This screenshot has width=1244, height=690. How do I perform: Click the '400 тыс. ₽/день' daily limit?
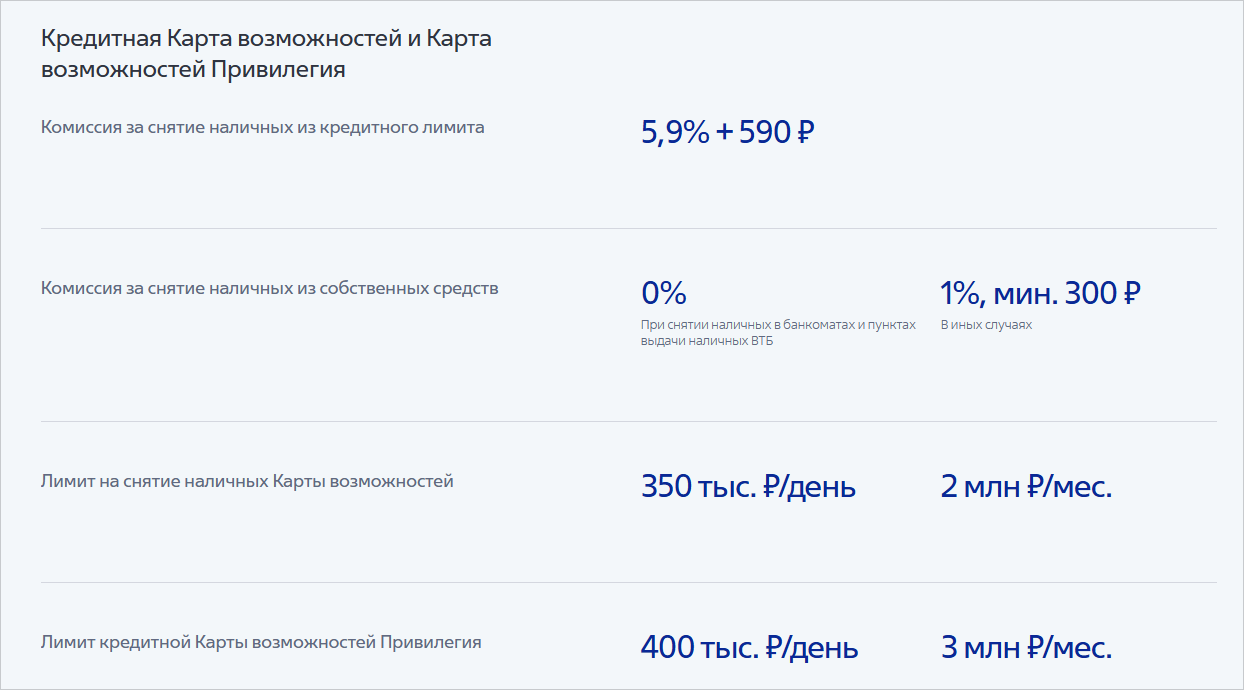749,647
